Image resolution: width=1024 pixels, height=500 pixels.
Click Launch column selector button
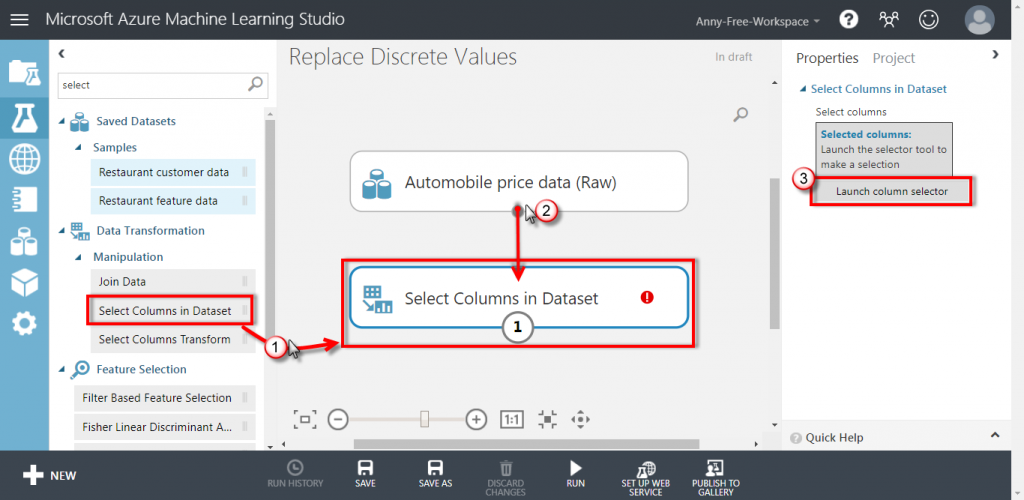[x=891, y=191]
